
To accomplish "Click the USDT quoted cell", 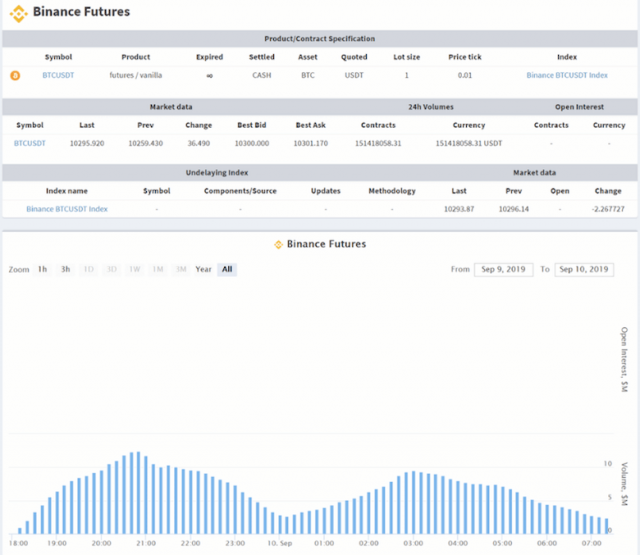I will point(354,75).
